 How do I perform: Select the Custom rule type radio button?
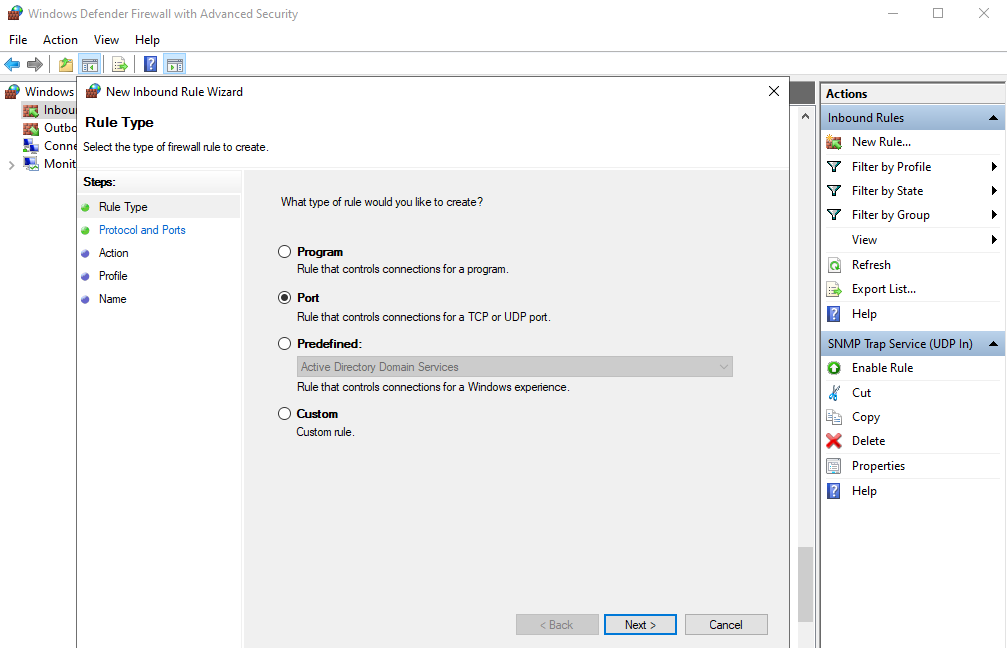(x=285, y=414)
